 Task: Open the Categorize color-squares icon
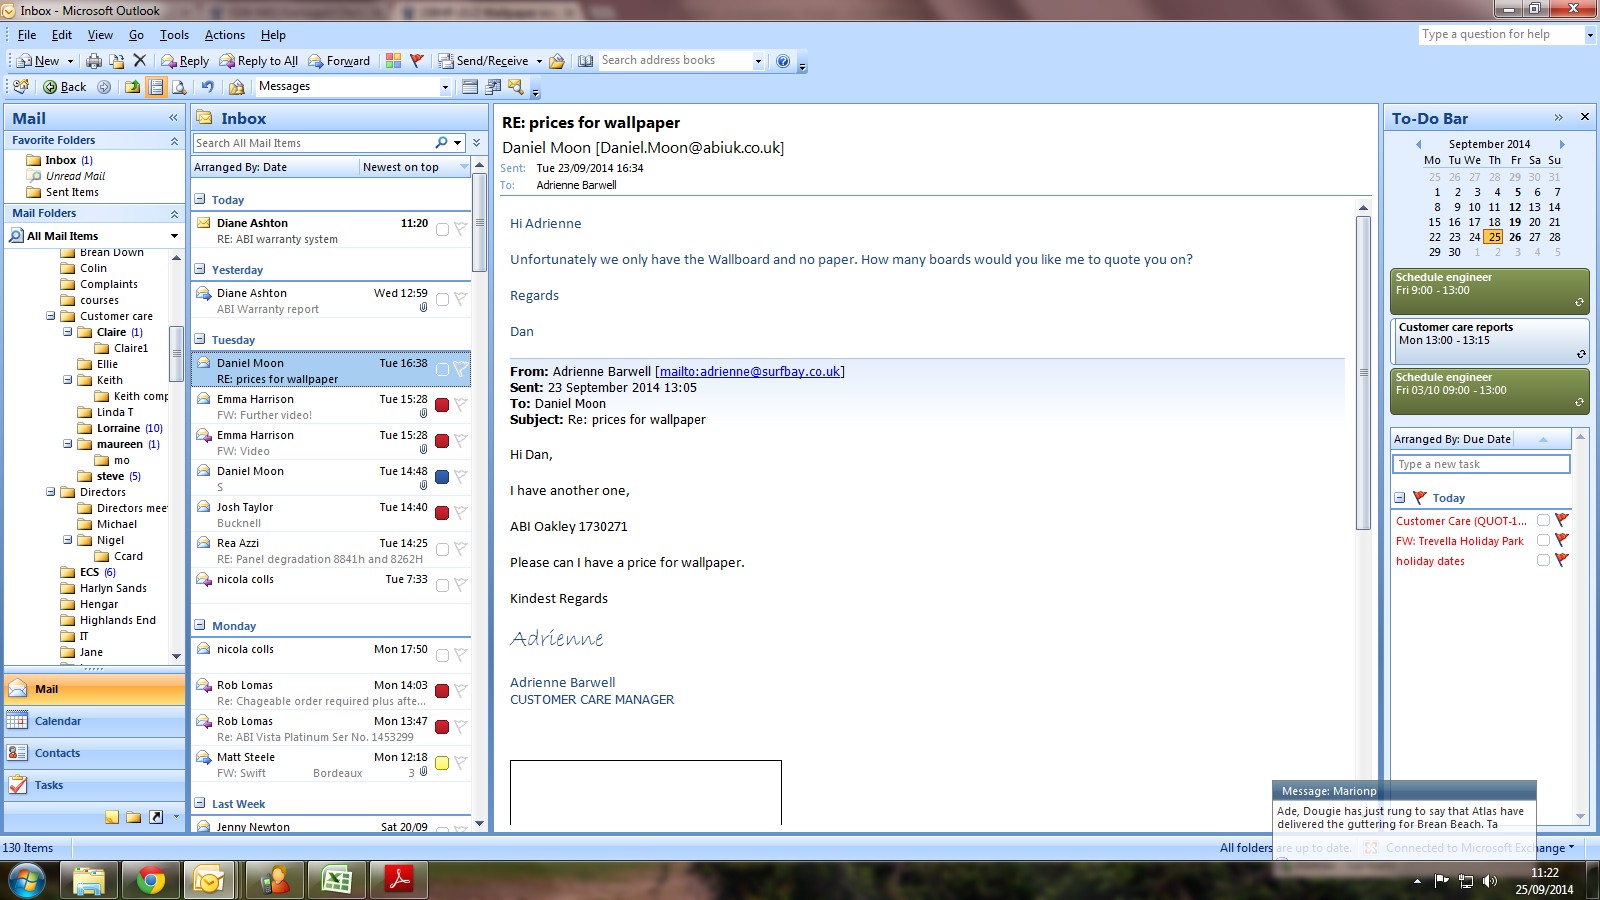pos(394,61)
